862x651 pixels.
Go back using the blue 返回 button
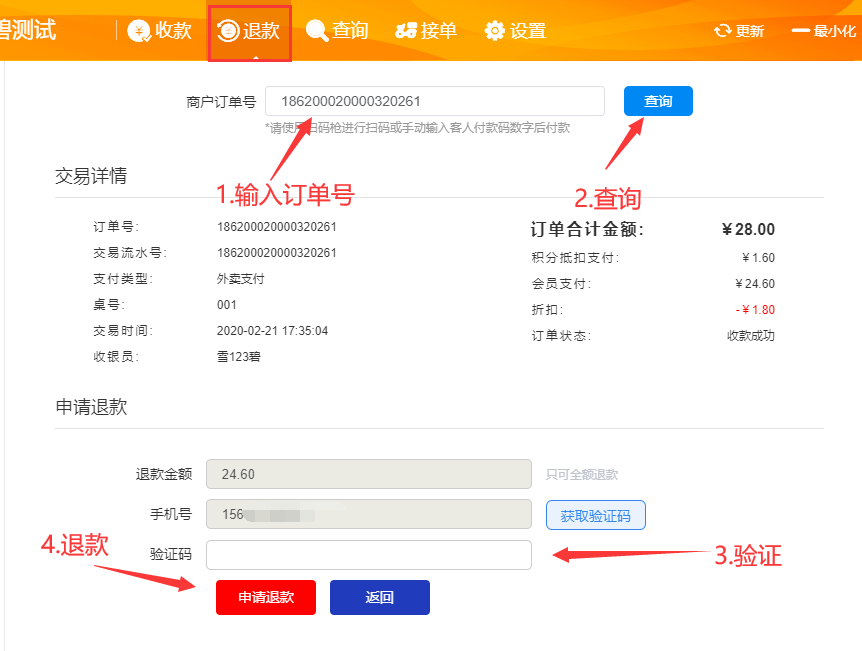[x=380, y=597]
